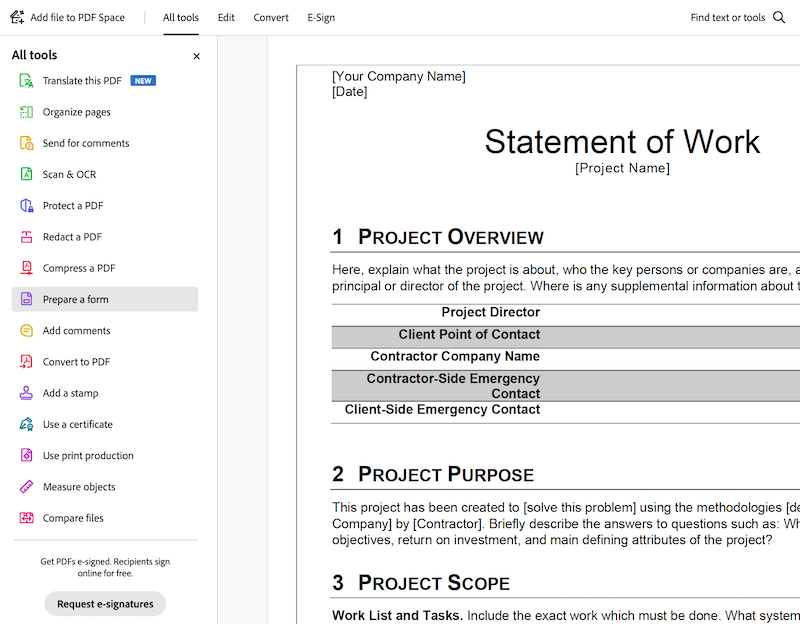Image resolution: width=800 pixels, height=624 pixels.
Task: Click the Statement of Work title
Action: point(622,141)
